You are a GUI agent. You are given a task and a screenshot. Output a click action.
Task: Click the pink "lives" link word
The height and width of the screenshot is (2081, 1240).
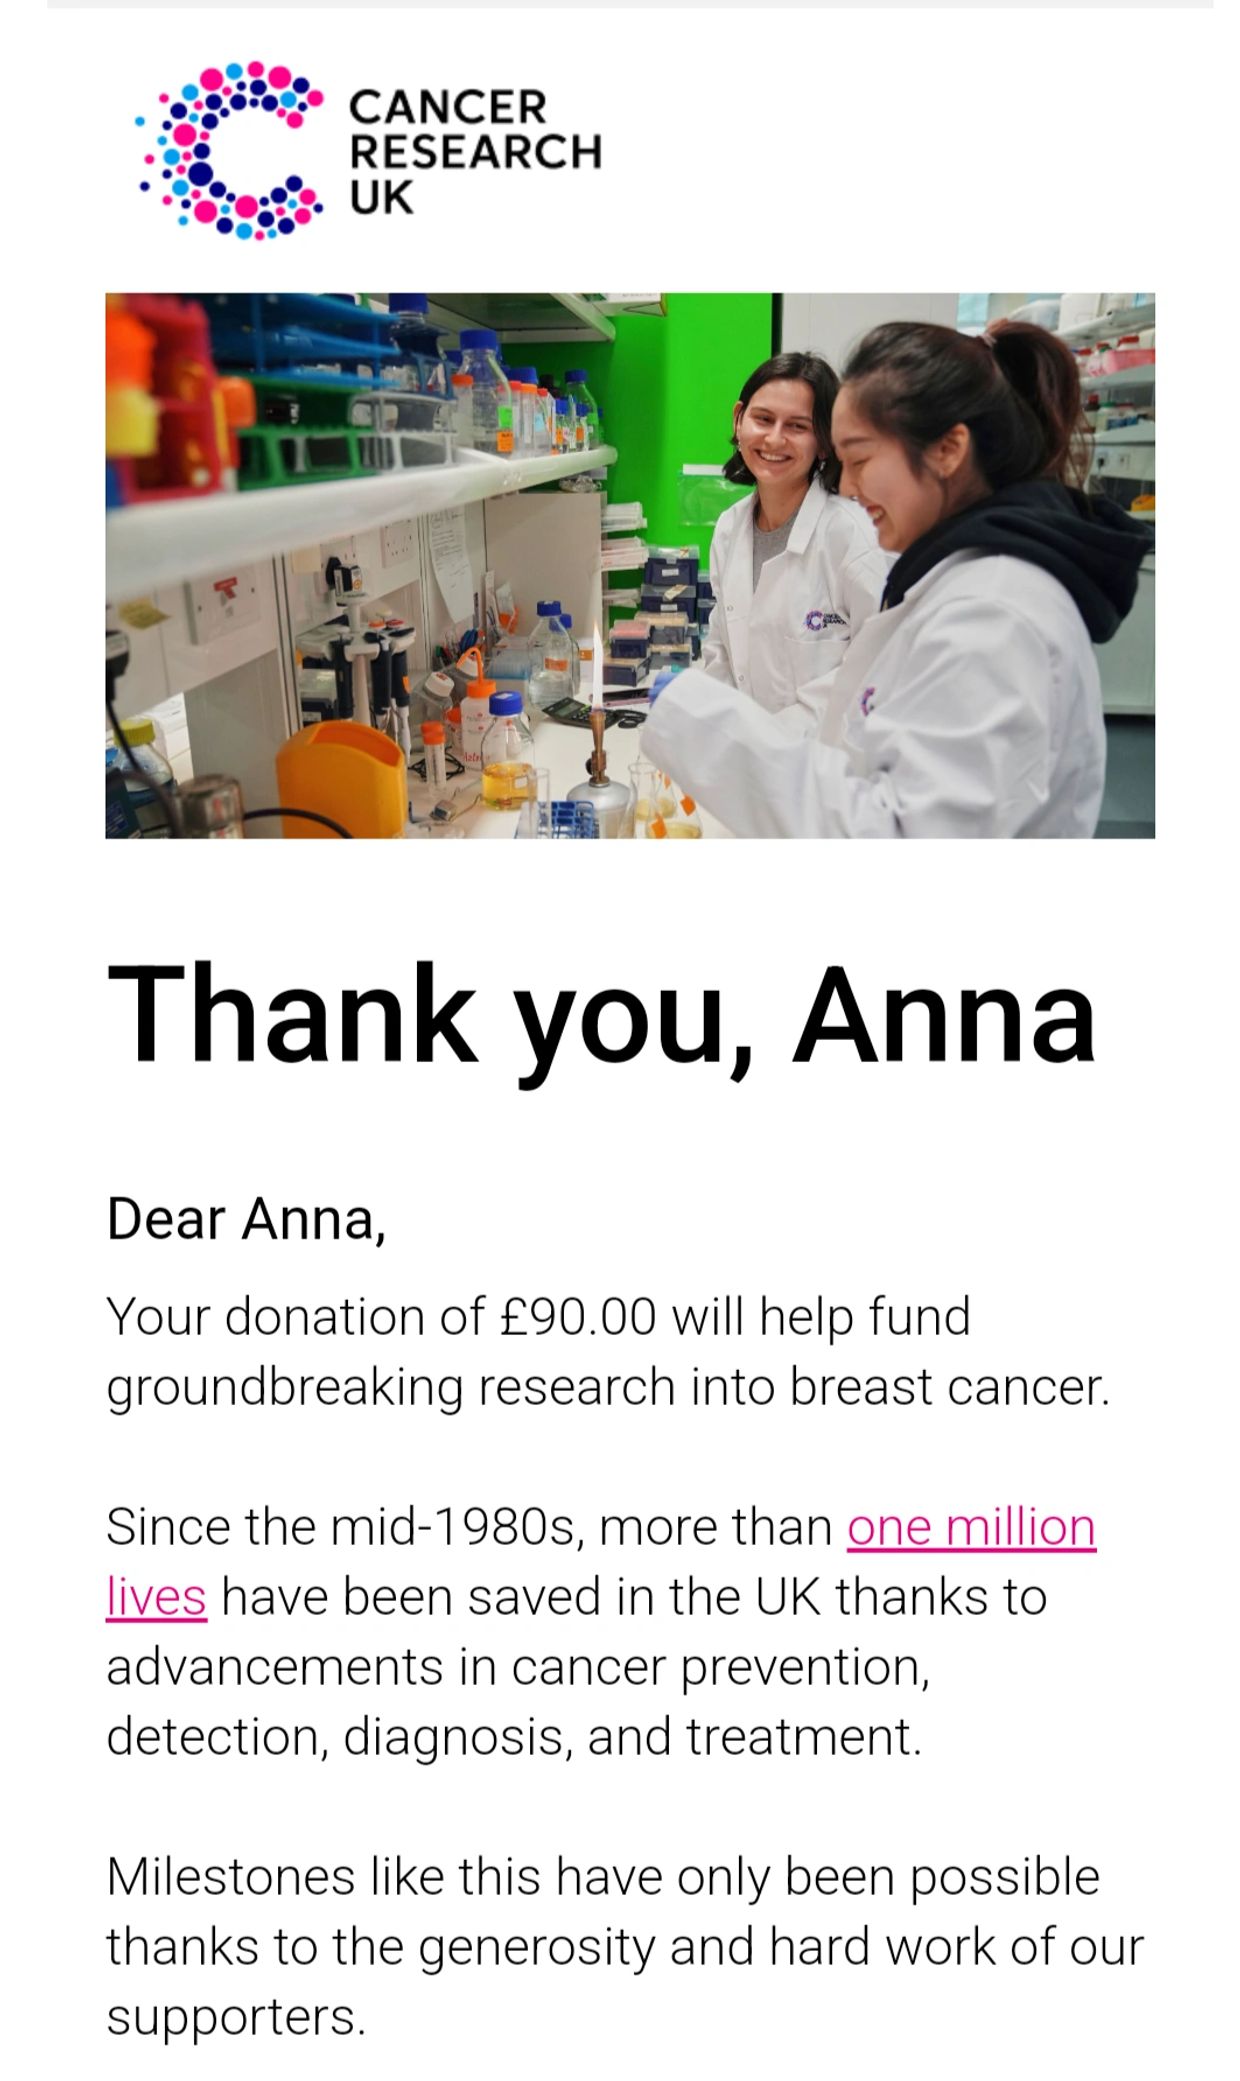pyautogui.click(x=156, y=1597)
